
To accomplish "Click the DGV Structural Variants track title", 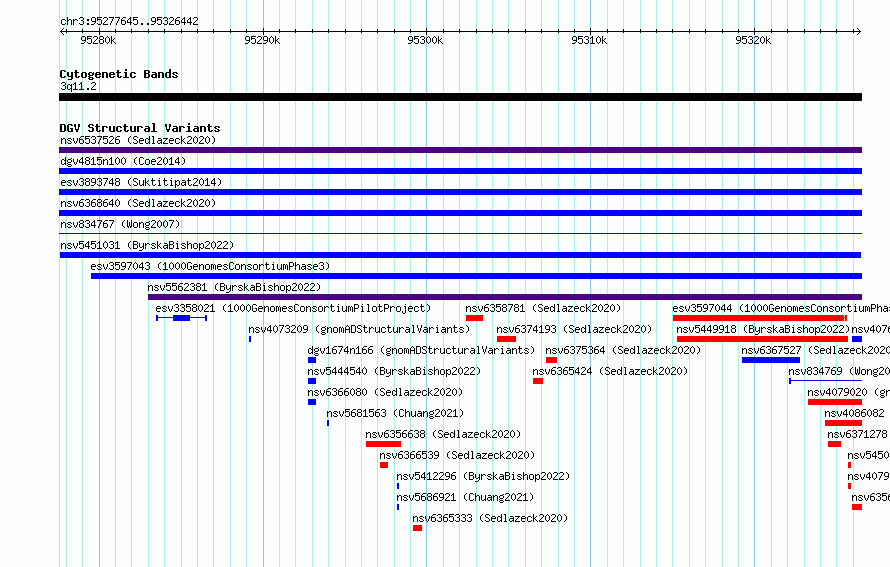I will (x=140, y=128).
